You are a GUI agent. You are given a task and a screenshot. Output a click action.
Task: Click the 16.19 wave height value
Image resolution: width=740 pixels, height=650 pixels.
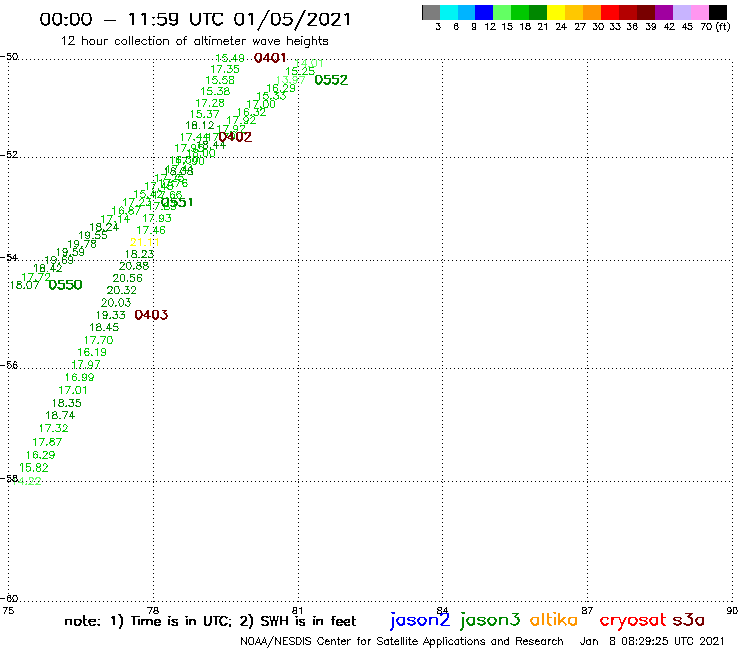[x=92, y=352]
